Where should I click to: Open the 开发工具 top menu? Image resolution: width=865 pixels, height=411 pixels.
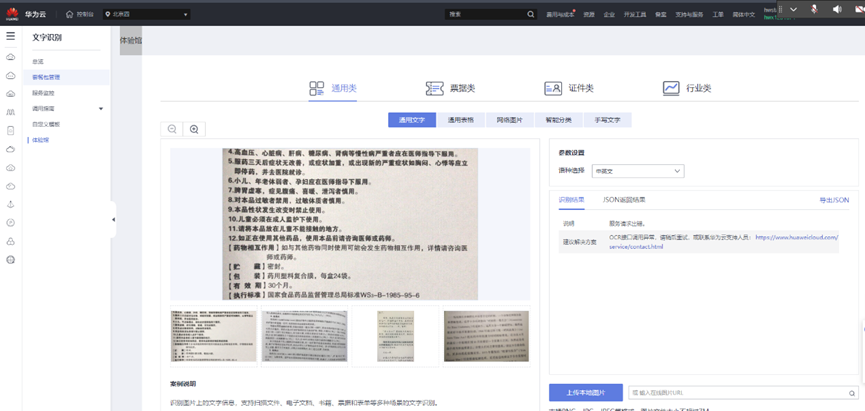(634, 15)
